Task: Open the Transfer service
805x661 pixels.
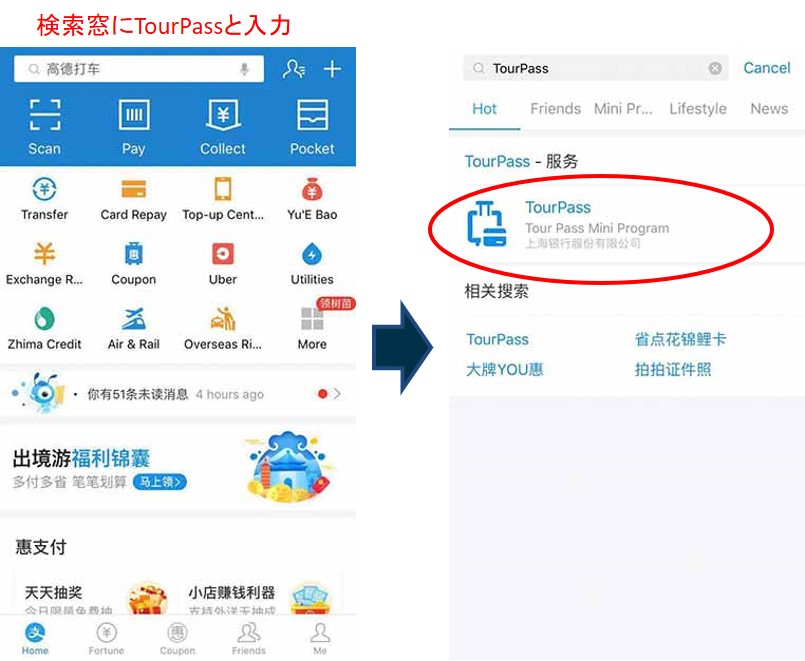Action: click(x=45, y=199)
